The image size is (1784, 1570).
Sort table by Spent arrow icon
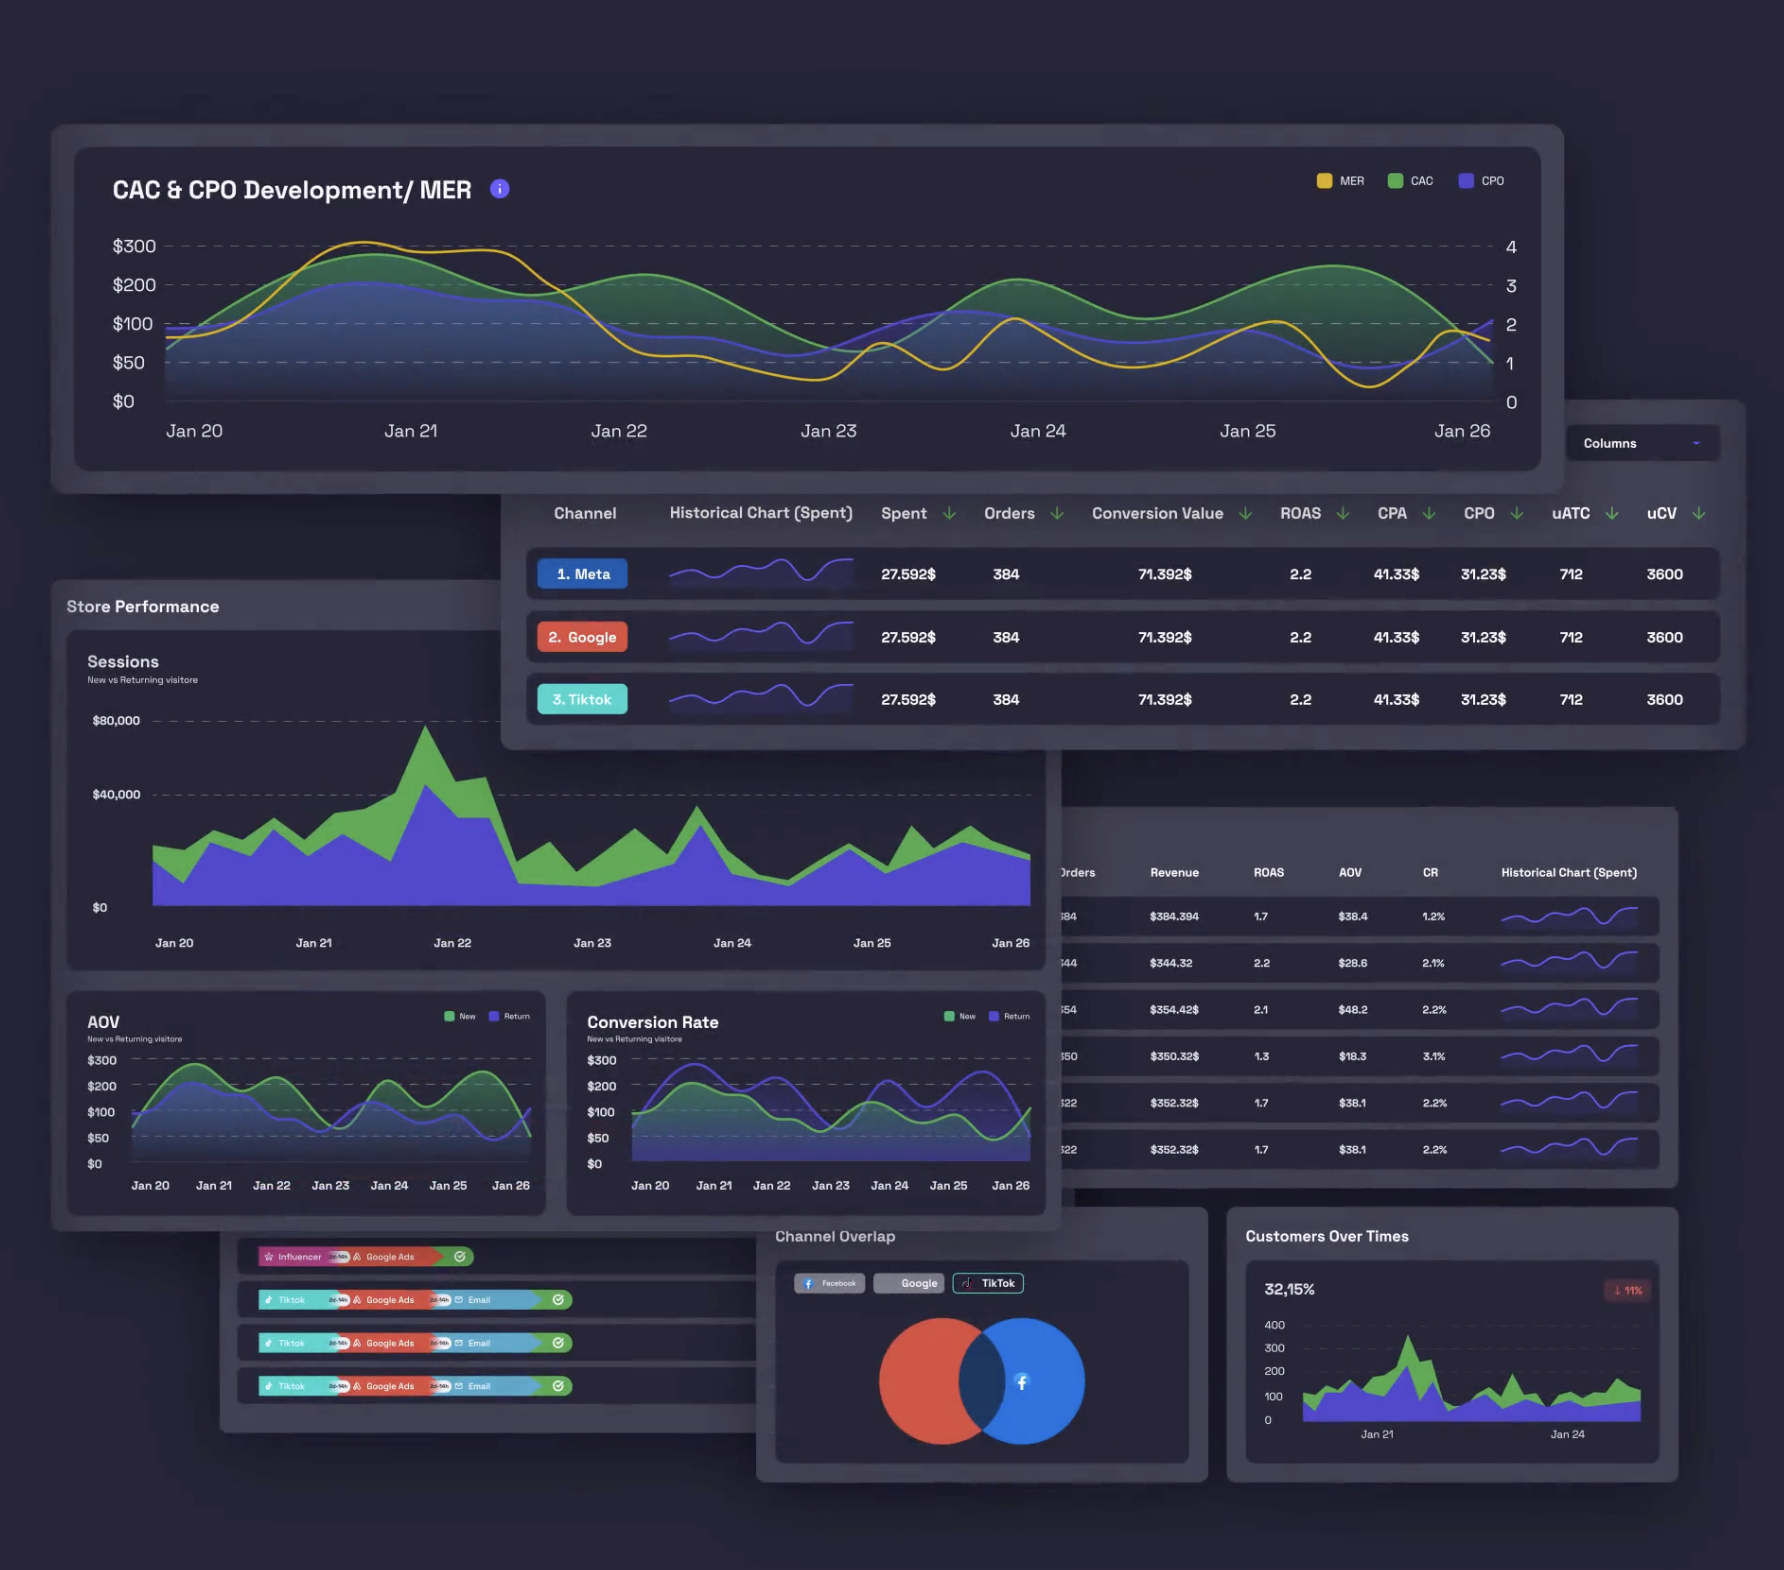[x=949, y=513]
